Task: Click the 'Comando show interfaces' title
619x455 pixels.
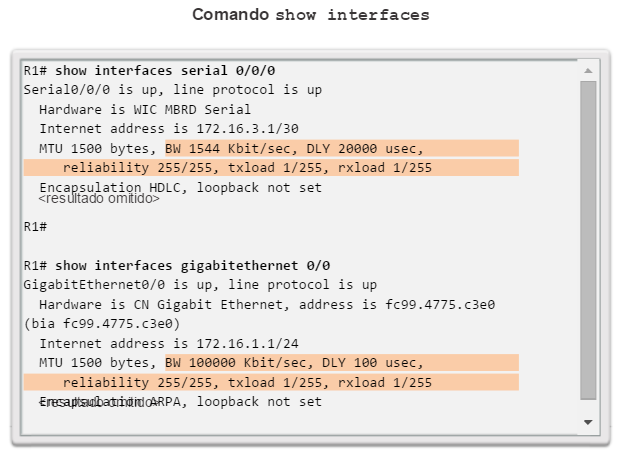Action: [x=311, y=15]
